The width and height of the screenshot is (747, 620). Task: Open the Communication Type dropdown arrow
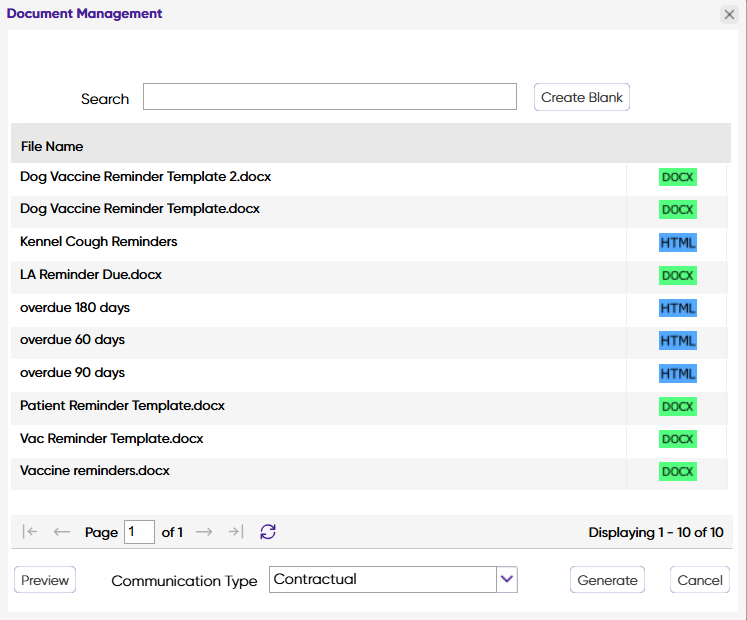pyautogui.click(x=507, y=579)
